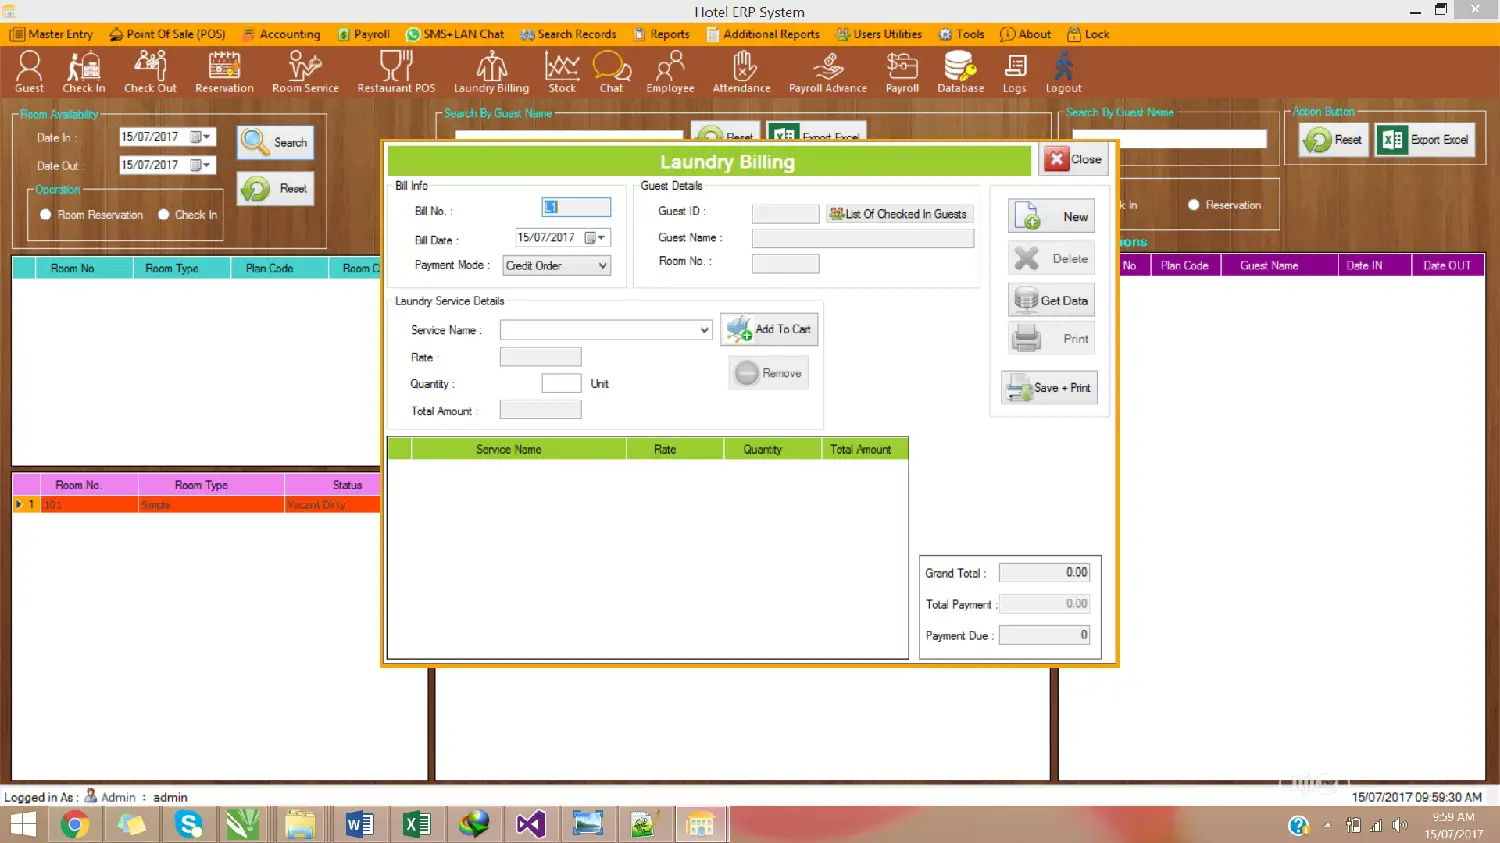This screenshot has width=1500, height=843.
Task: Open the Point Of Sale (POS) menu
Action: [x=167, y=34]
